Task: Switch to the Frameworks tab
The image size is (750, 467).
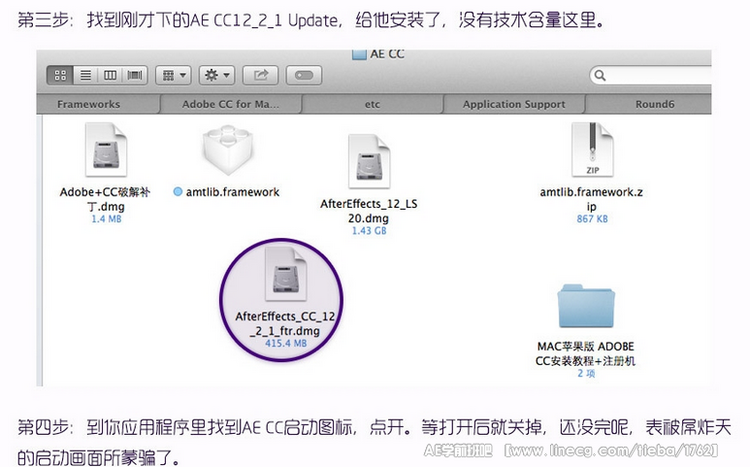Action: [x=98, y=104]
